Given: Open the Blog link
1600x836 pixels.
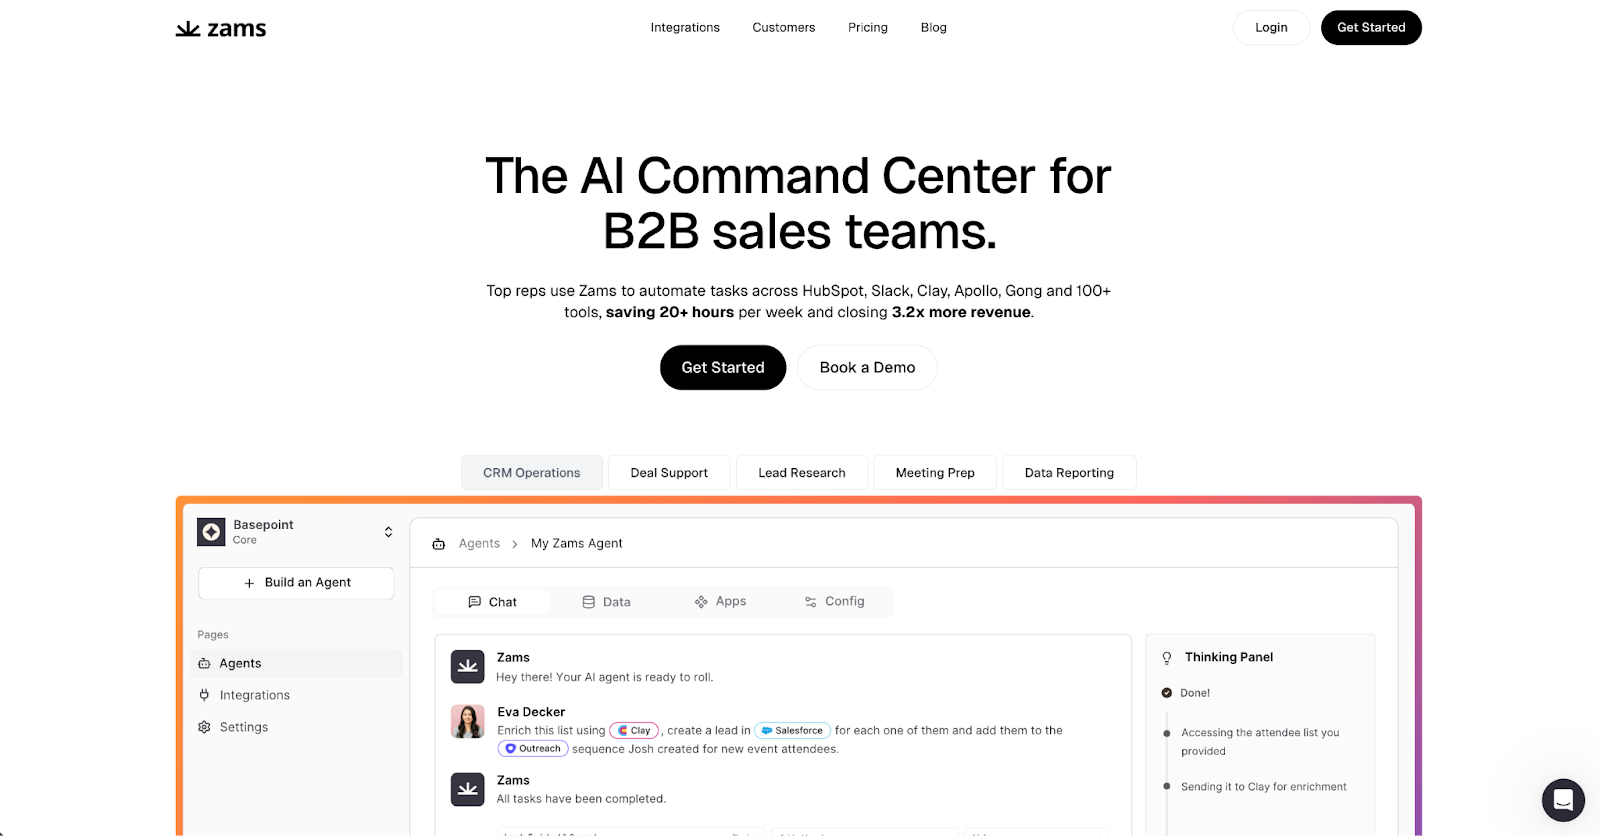Looking at the screenshot, I should coord(934,28).
